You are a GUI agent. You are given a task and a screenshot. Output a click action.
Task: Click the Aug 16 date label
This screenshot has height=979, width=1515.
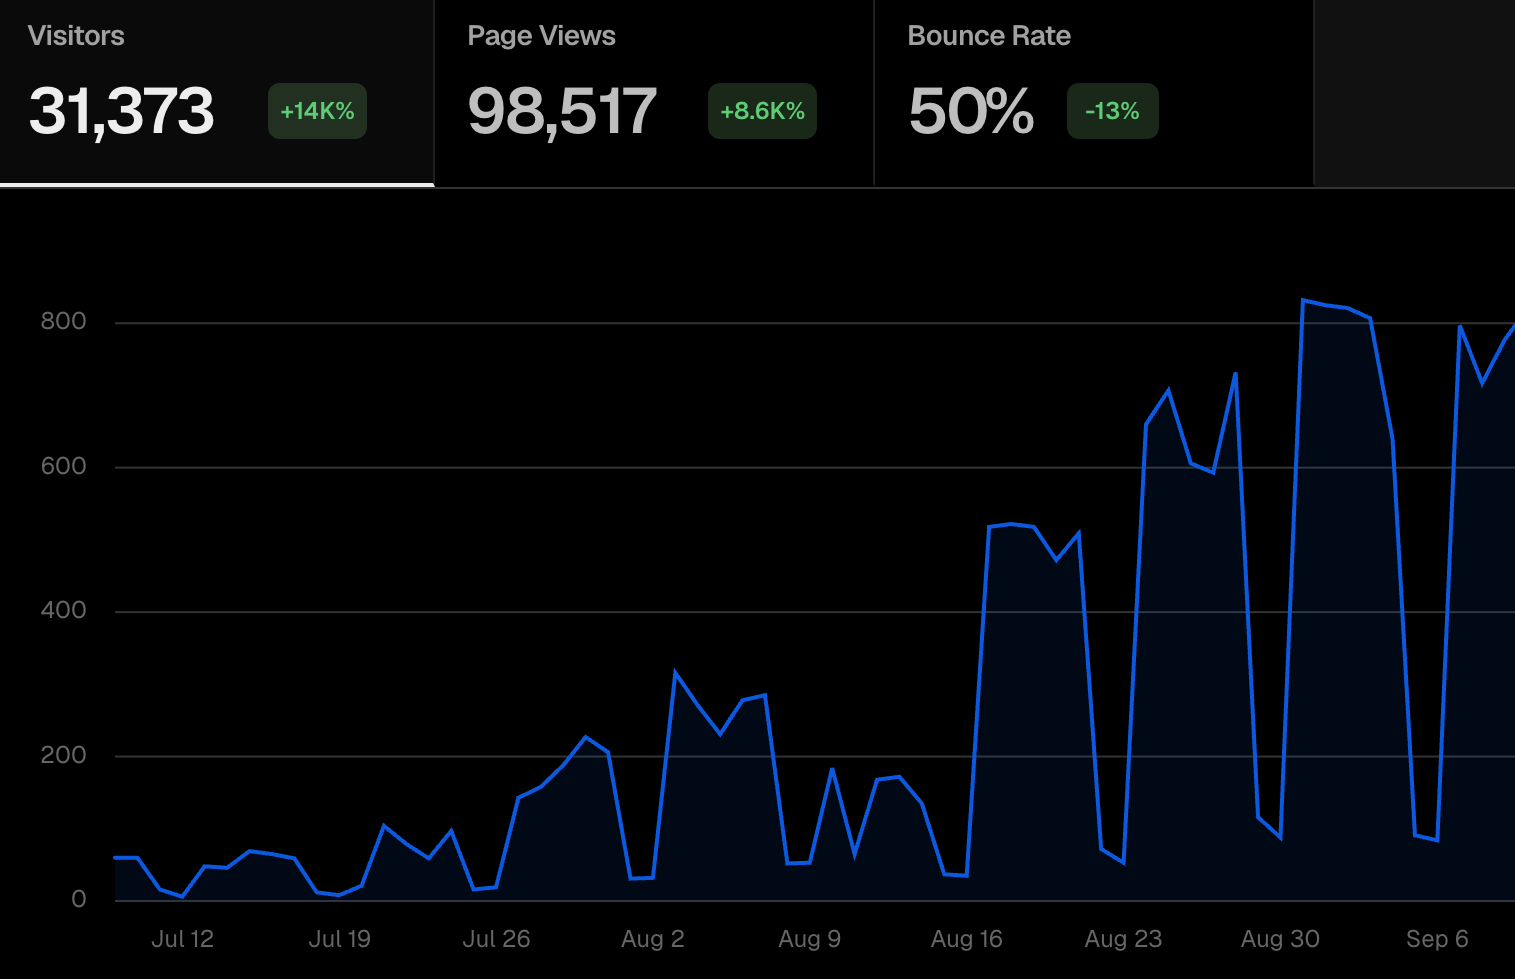pyautogui.click(x=967, y=939)
